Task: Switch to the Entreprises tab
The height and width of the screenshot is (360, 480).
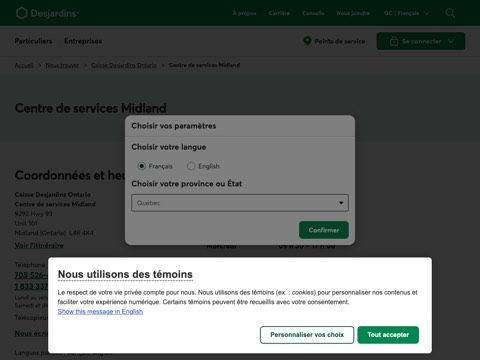Action: point(83,41)
